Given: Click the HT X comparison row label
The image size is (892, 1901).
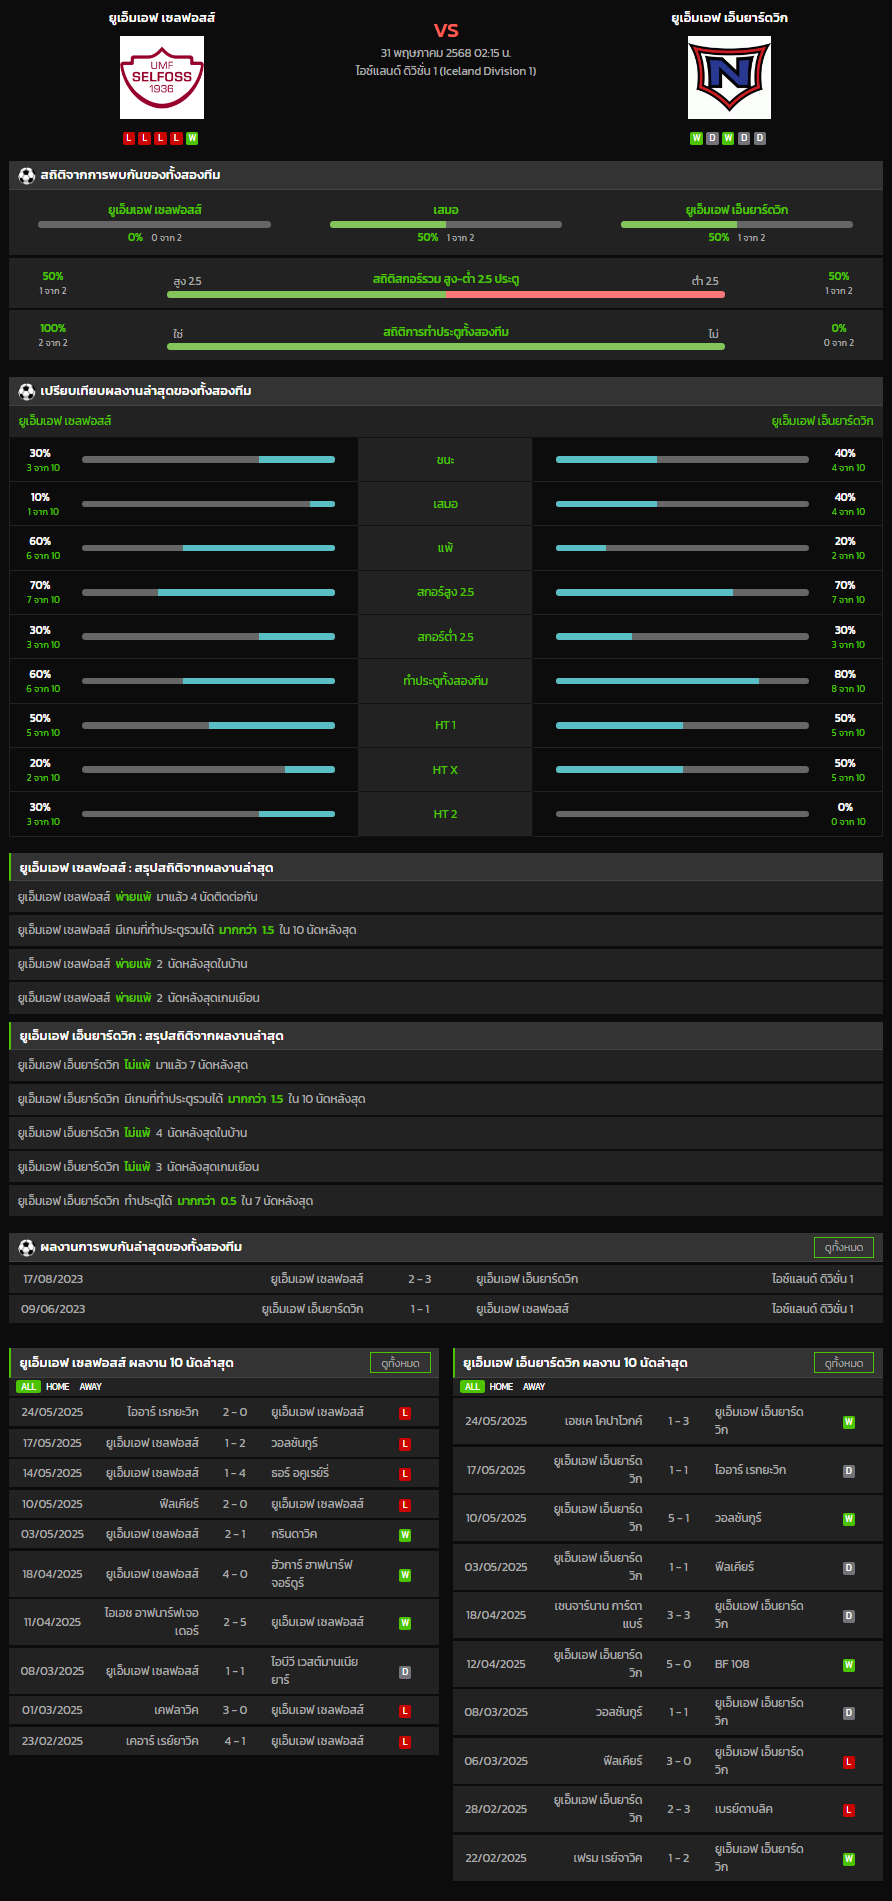Looking at the screenshot, I should coord(446,770).
